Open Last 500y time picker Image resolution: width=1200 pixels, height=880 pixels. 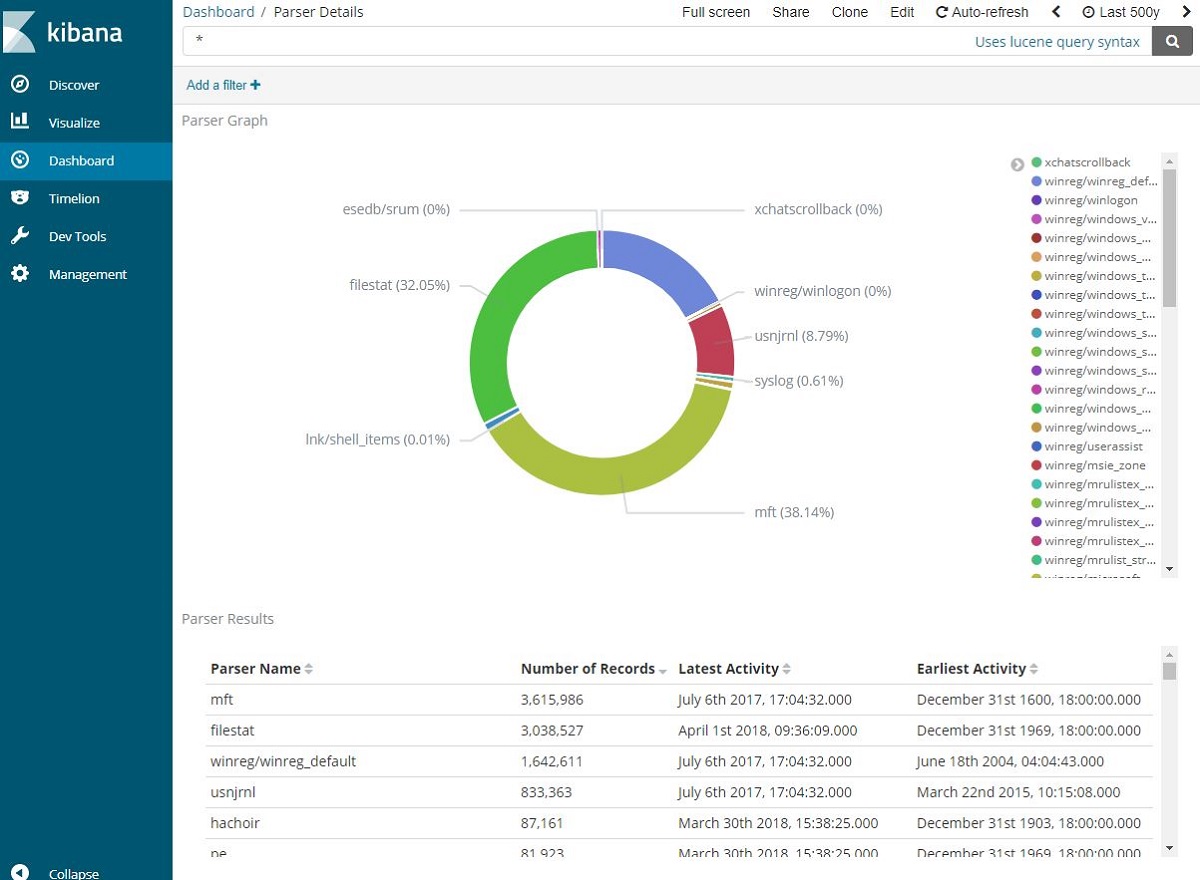click(x=1121, y=12)
